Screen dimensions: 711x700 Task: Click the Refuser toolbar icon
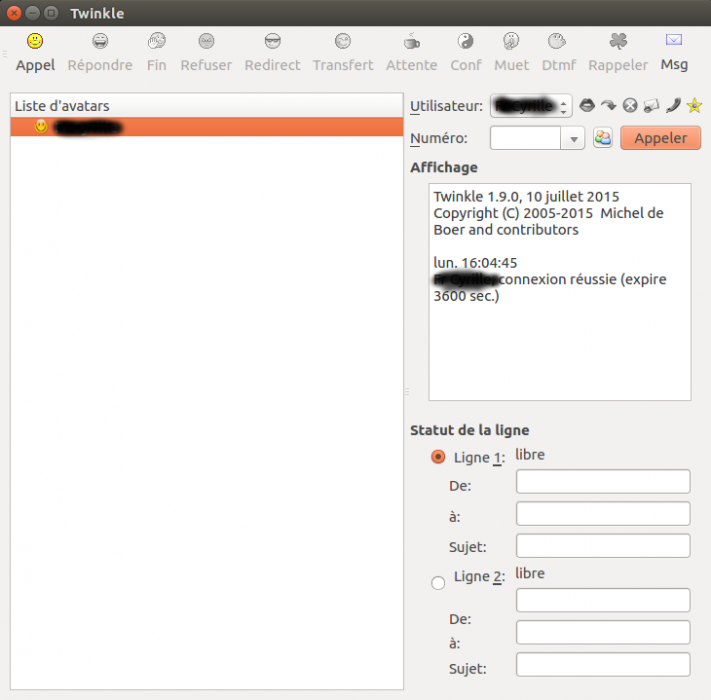[206, 41]
